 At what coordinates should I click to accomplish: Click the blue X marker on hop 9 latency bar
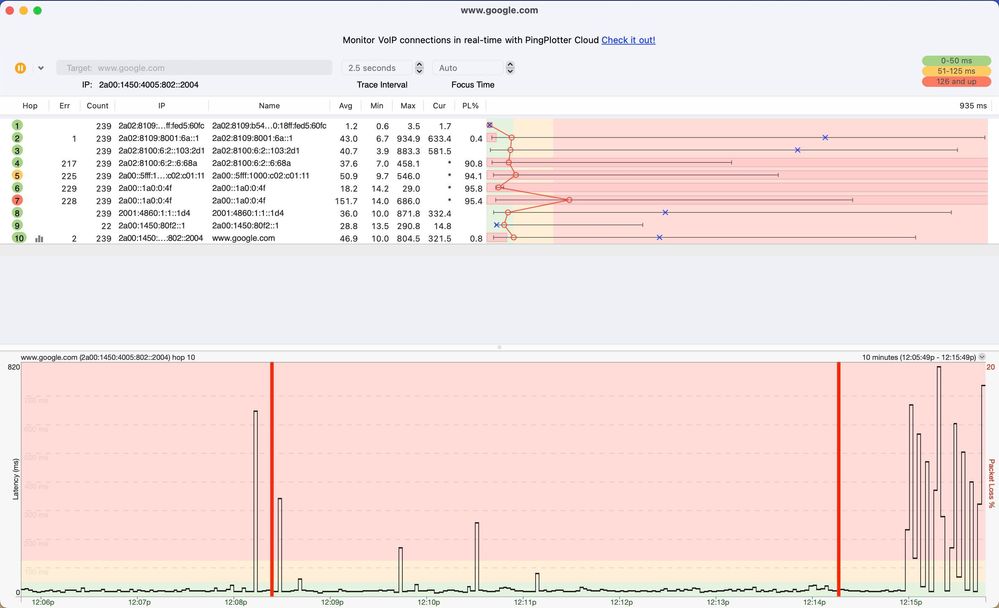(x=497, y=224)
